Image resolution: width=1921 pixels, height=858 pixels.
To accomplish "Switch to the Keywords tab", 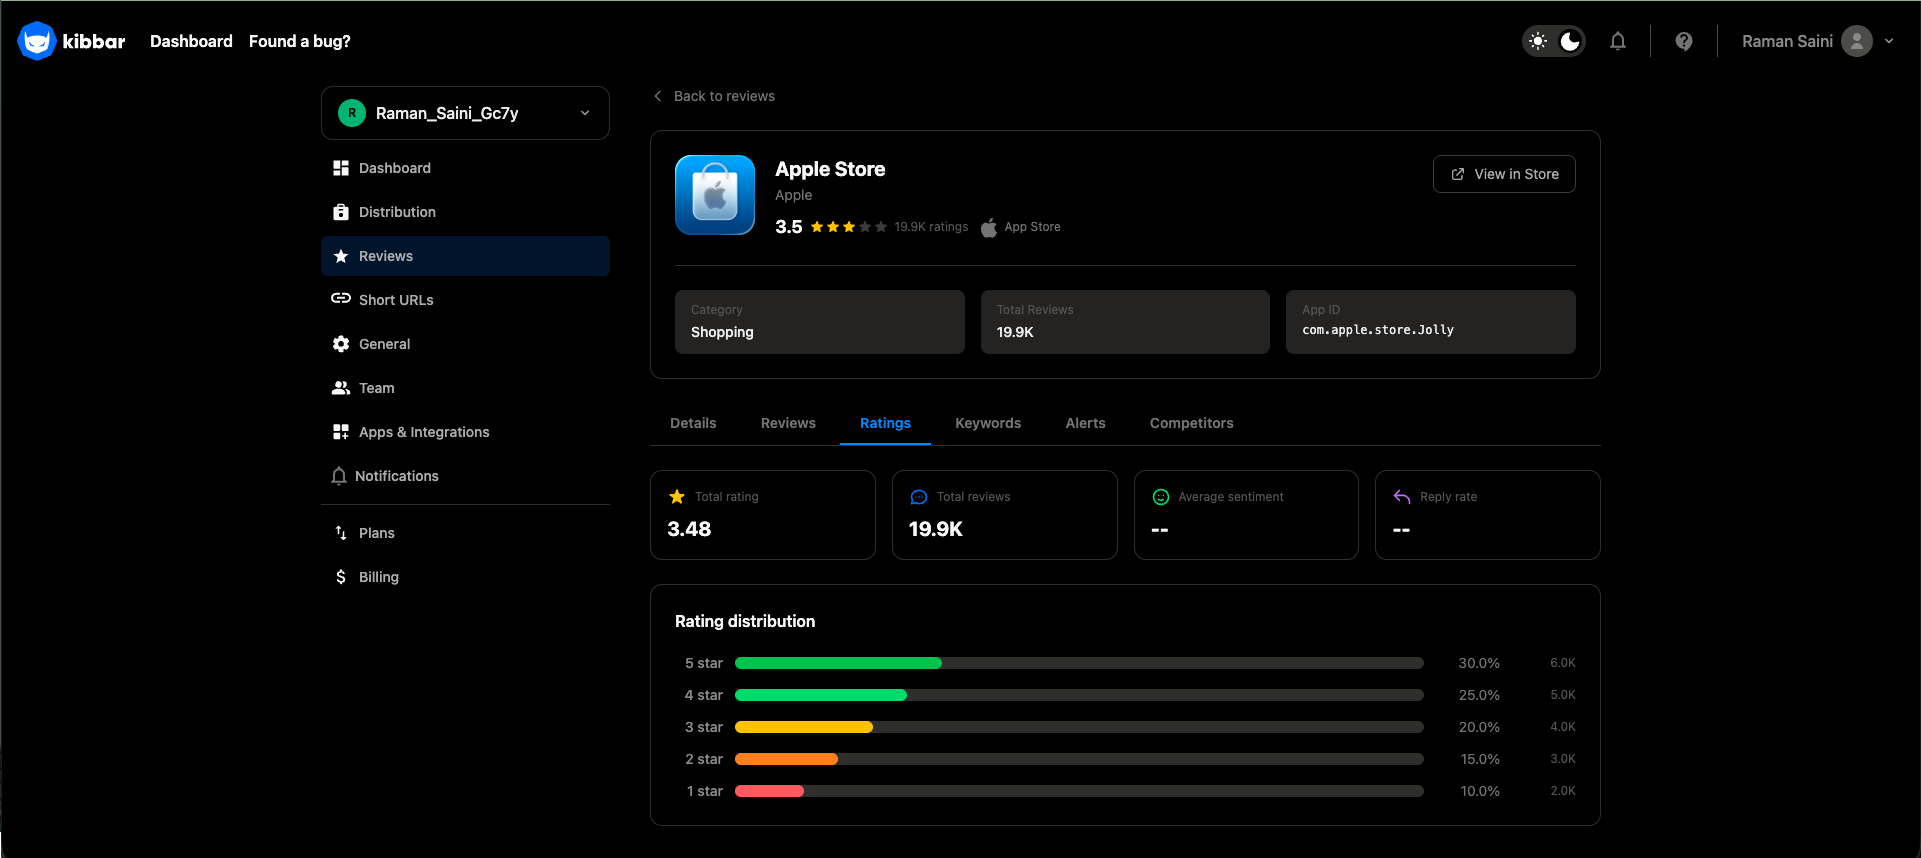I will click(987, 423).
